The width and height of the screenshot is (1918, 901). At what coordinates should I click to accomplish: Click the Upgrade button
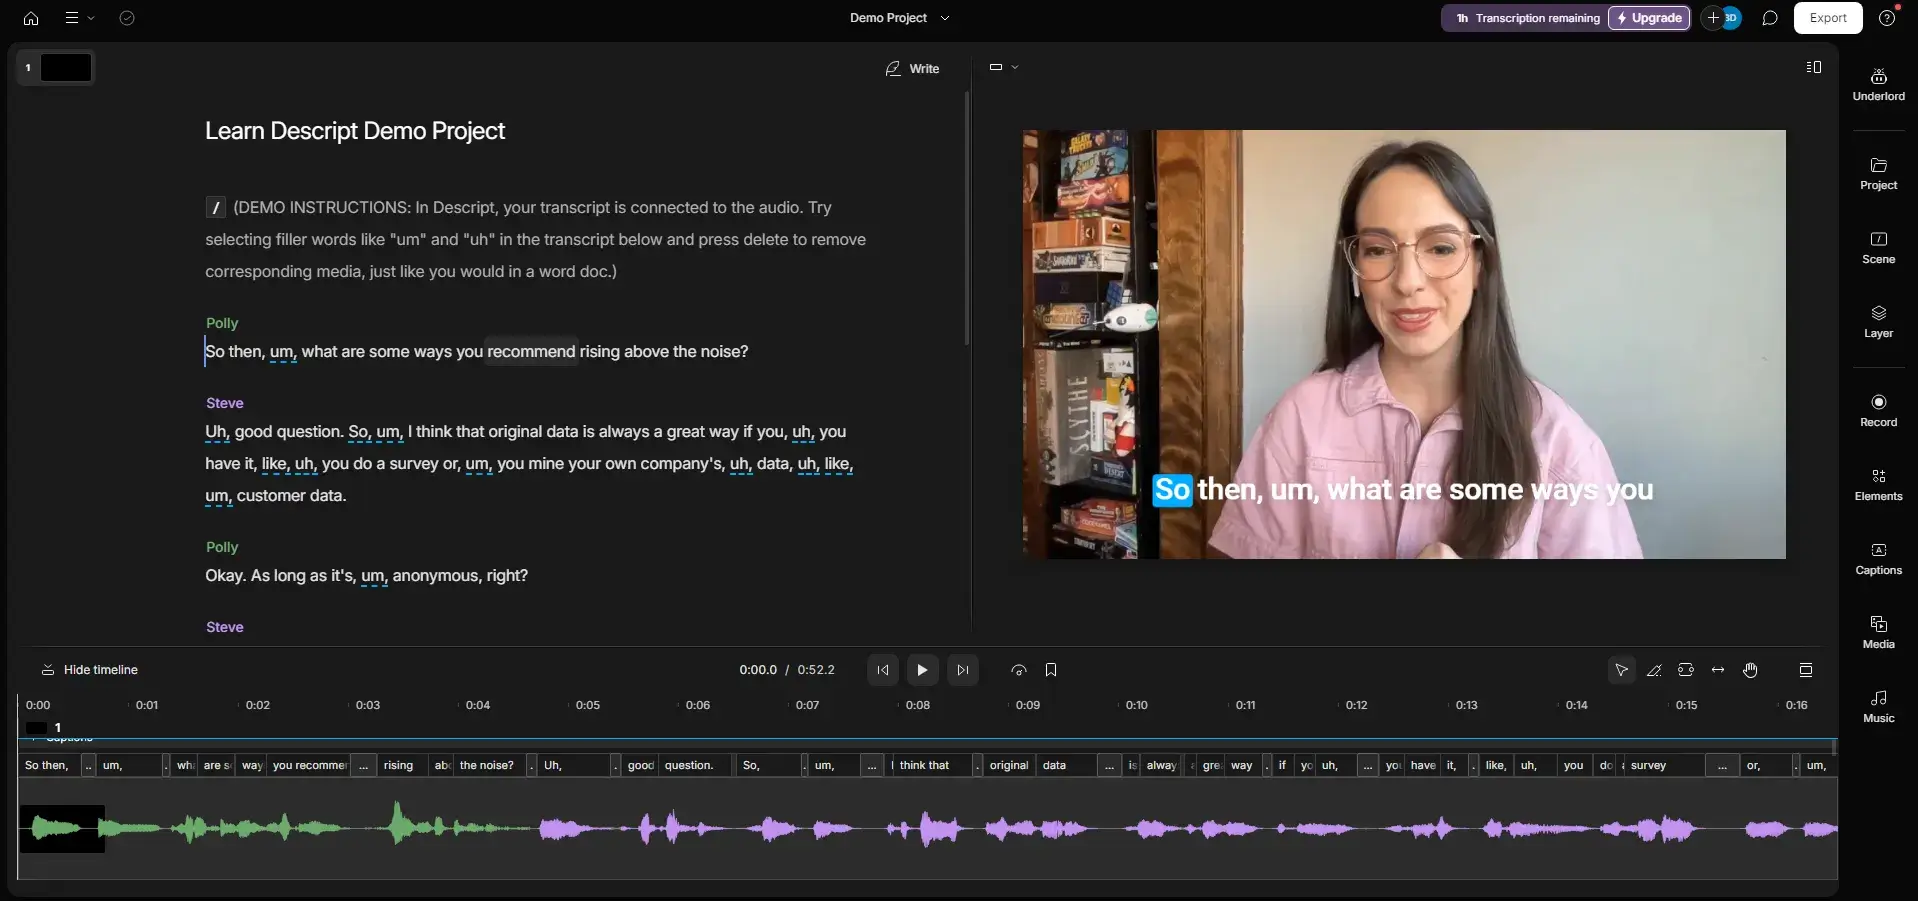pos(1649,18)
